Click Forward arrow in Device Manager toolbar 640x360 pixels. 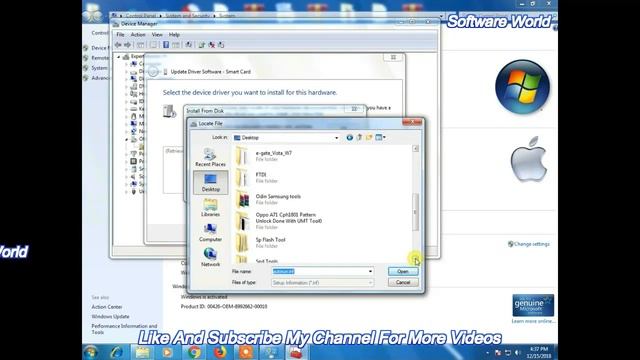(127, 45)
